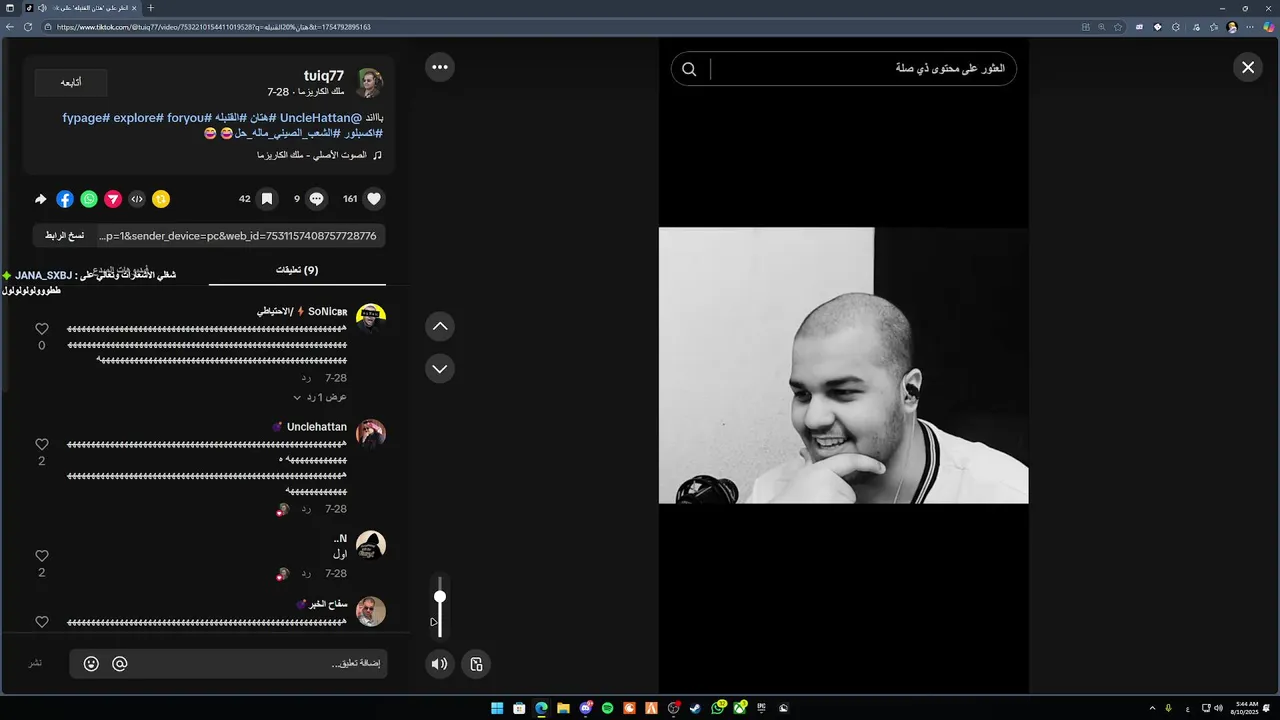Mute the tab with the tab speaker icon

[x=42, y=8]
